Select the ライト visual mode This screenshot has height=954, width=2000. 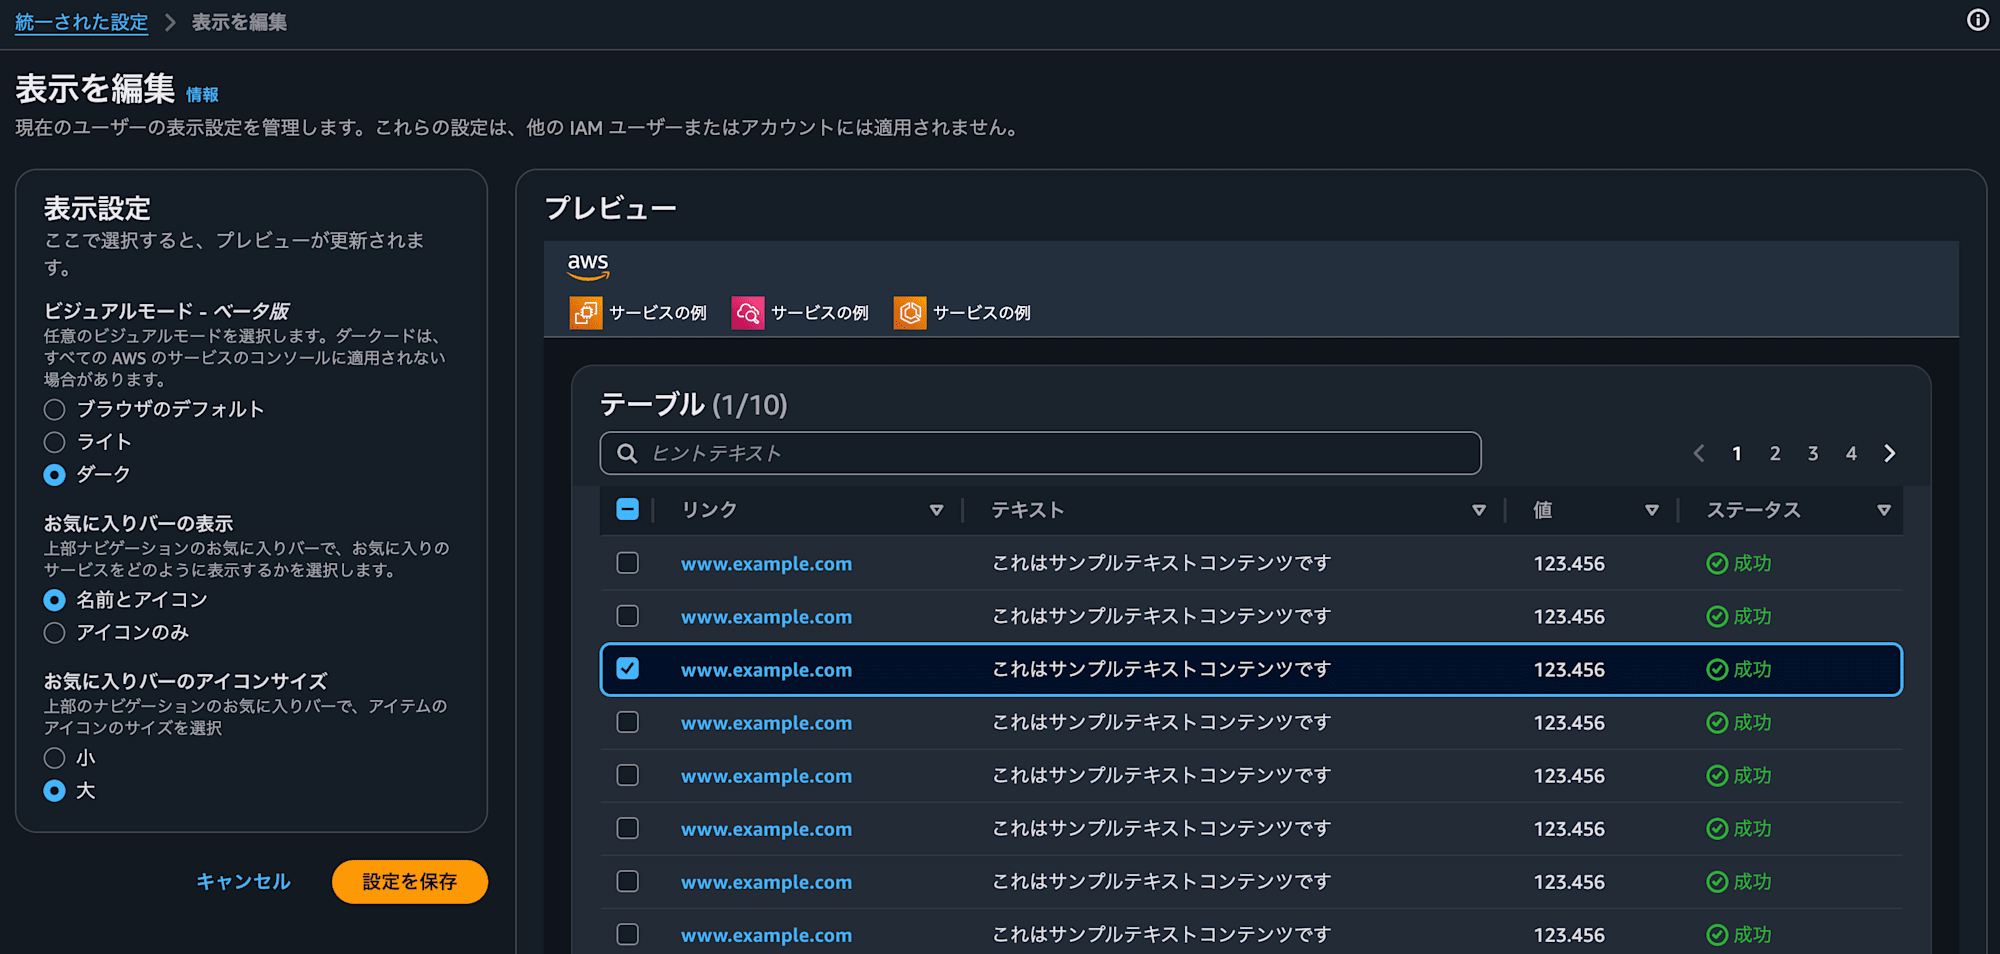pyautogui.click(x=54, y=441)
